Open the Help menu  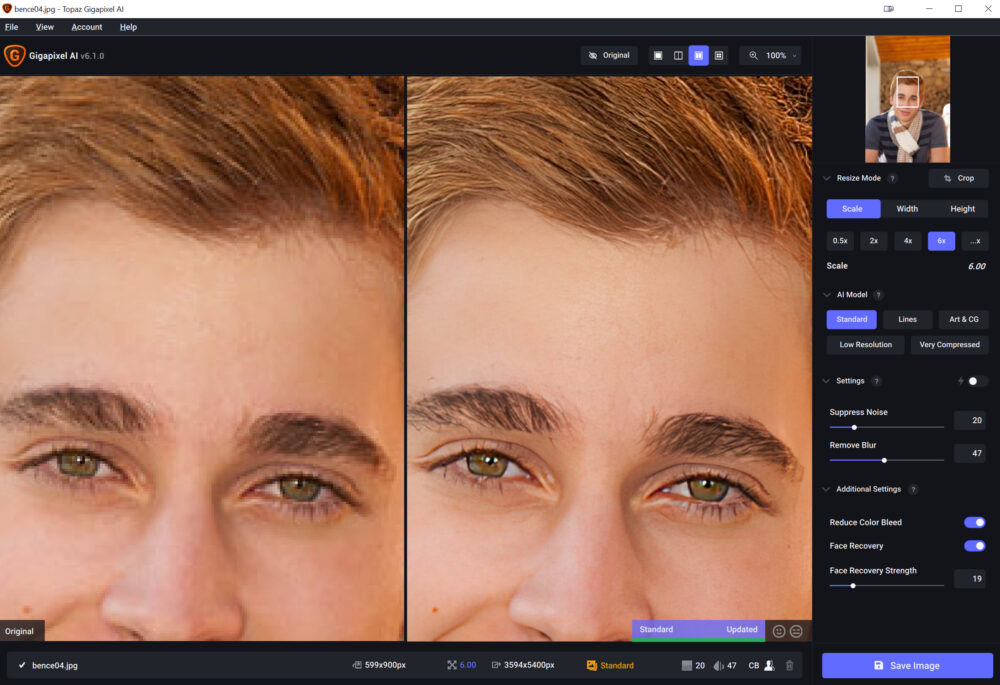click(x=128, y=27)
